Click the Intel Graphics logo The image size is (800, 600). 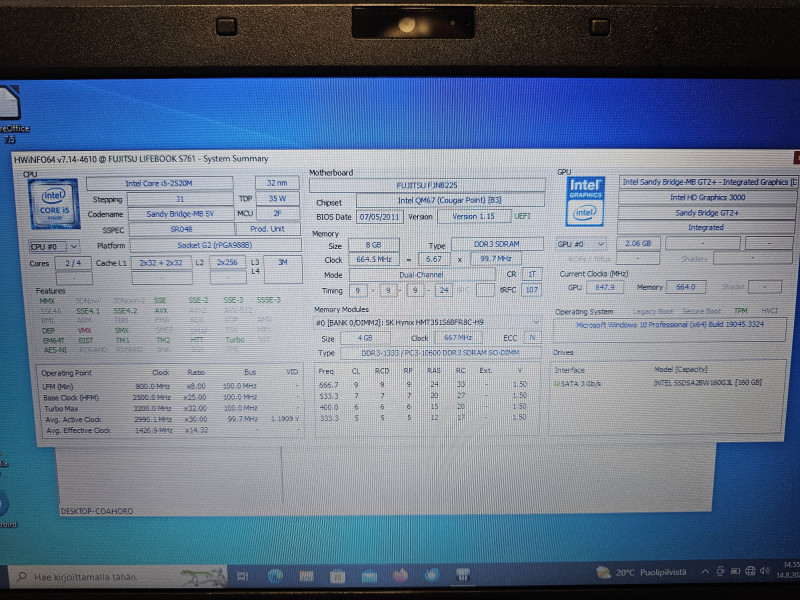[x=585, y=201]
